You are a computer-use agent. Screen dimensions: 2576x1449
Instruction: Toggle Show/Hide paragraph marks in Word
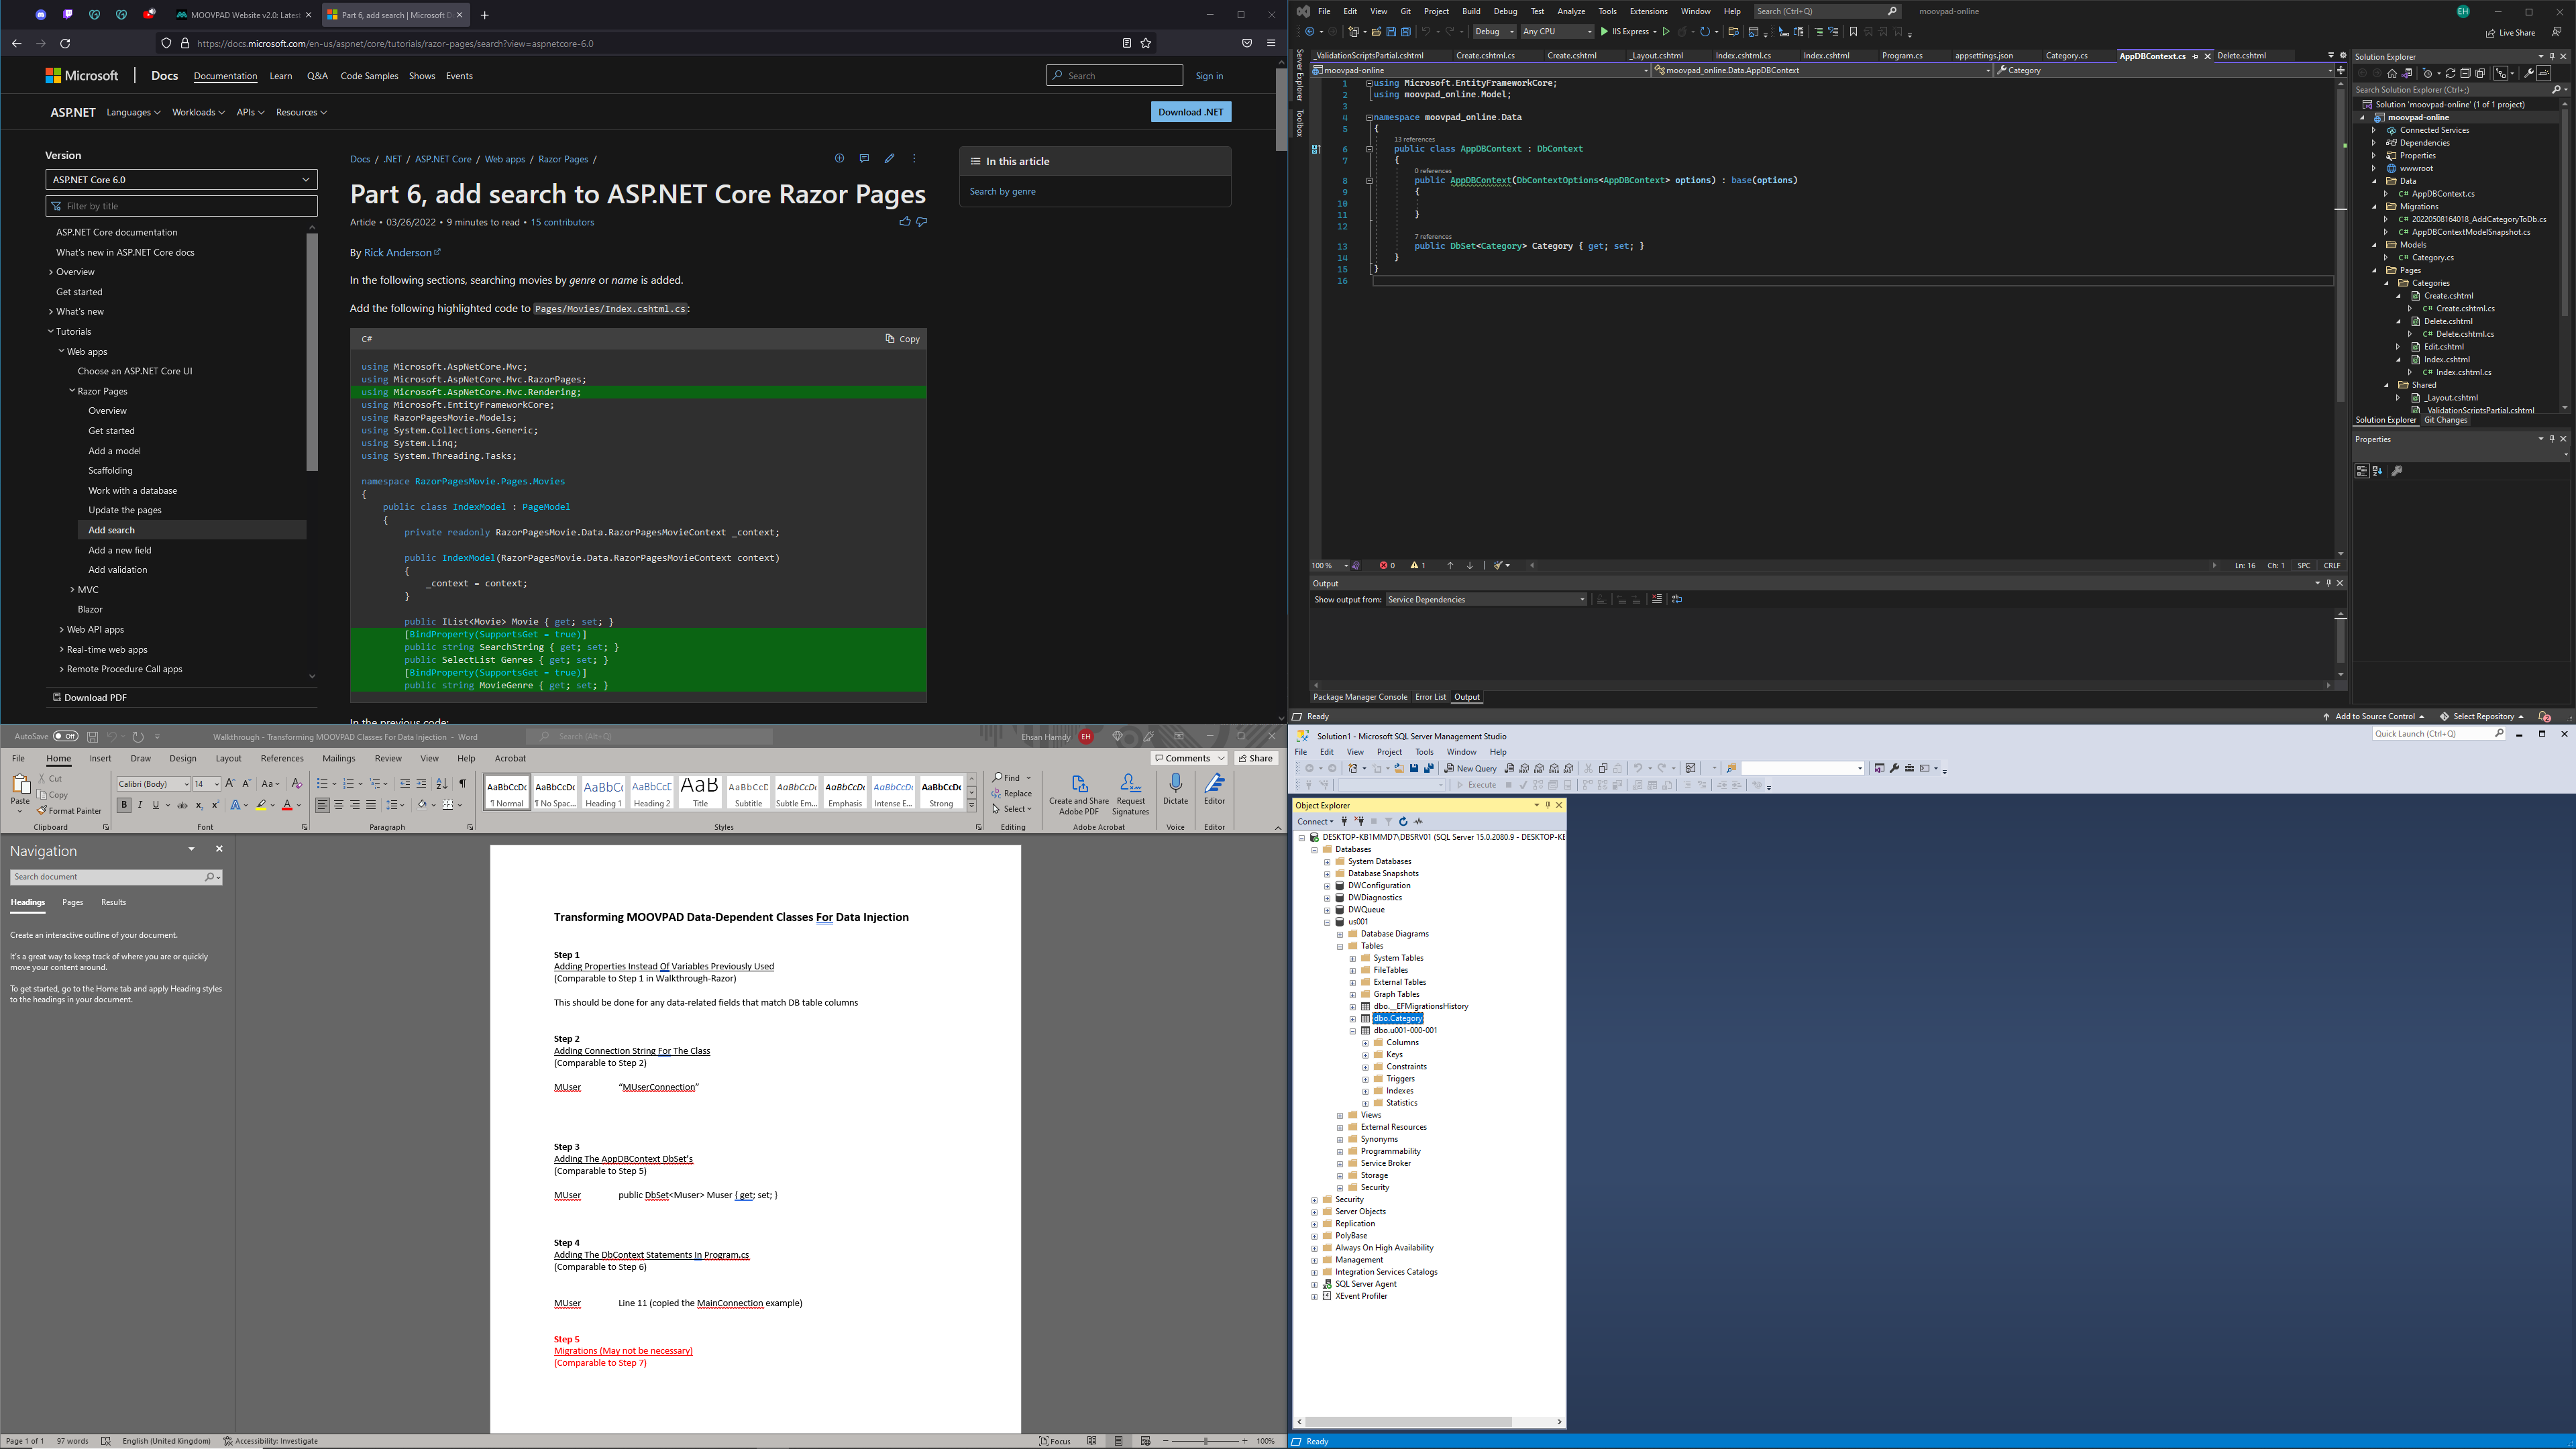point(462,784)
